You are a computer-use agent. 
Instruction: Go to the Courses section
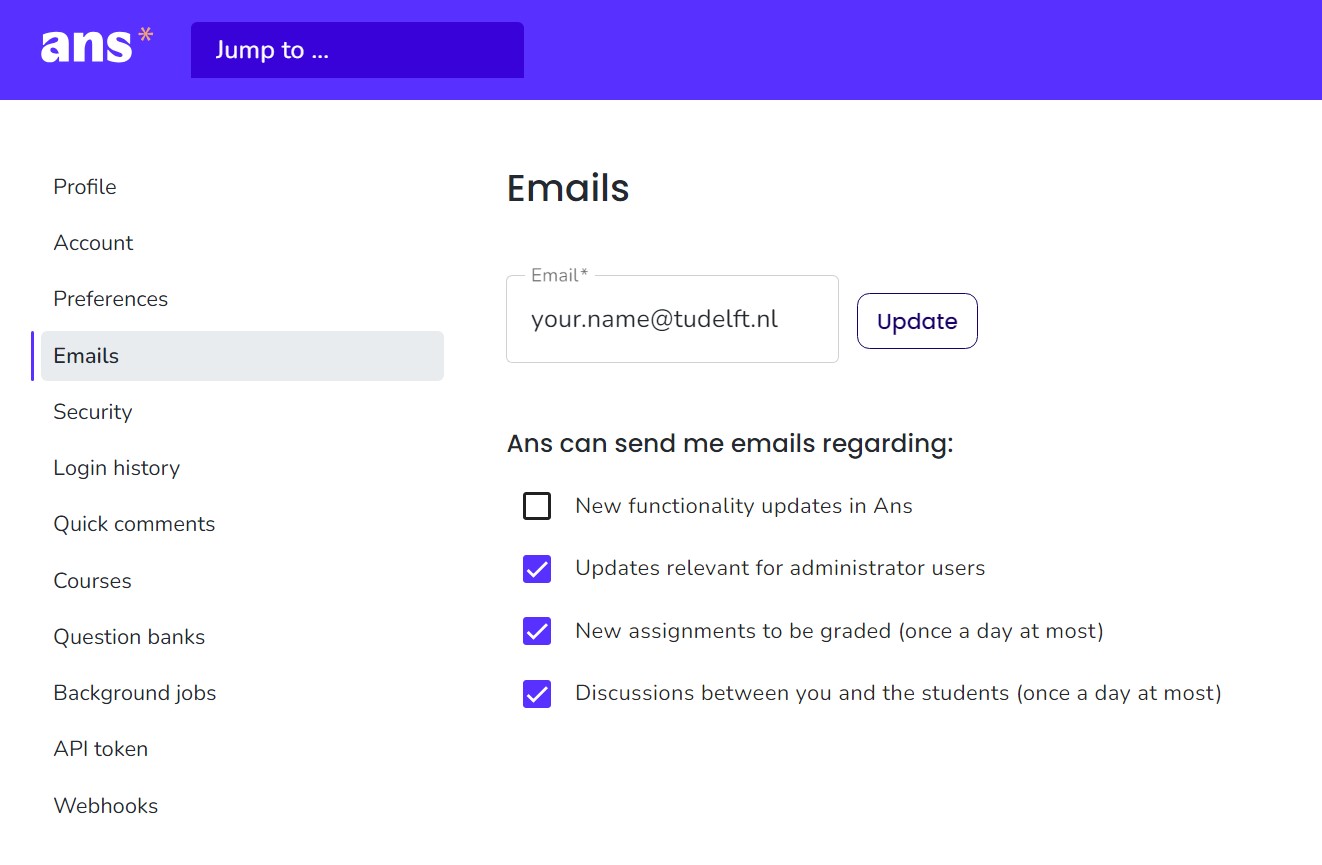click(92, 580)
